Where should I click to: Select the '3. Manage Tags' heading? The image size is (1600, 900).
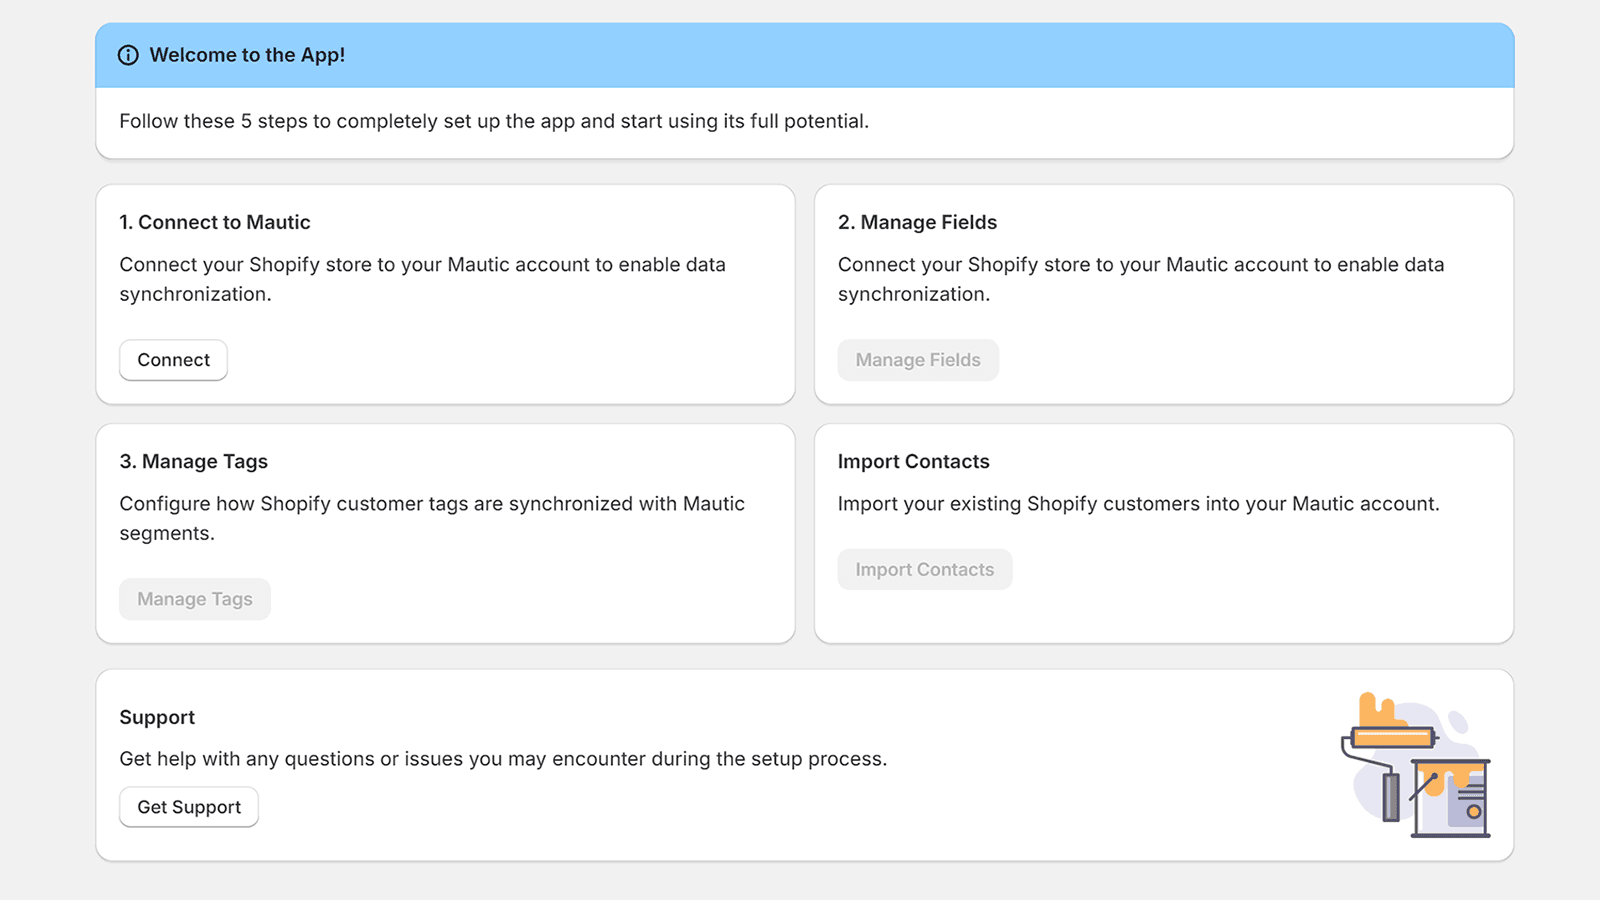194,461
